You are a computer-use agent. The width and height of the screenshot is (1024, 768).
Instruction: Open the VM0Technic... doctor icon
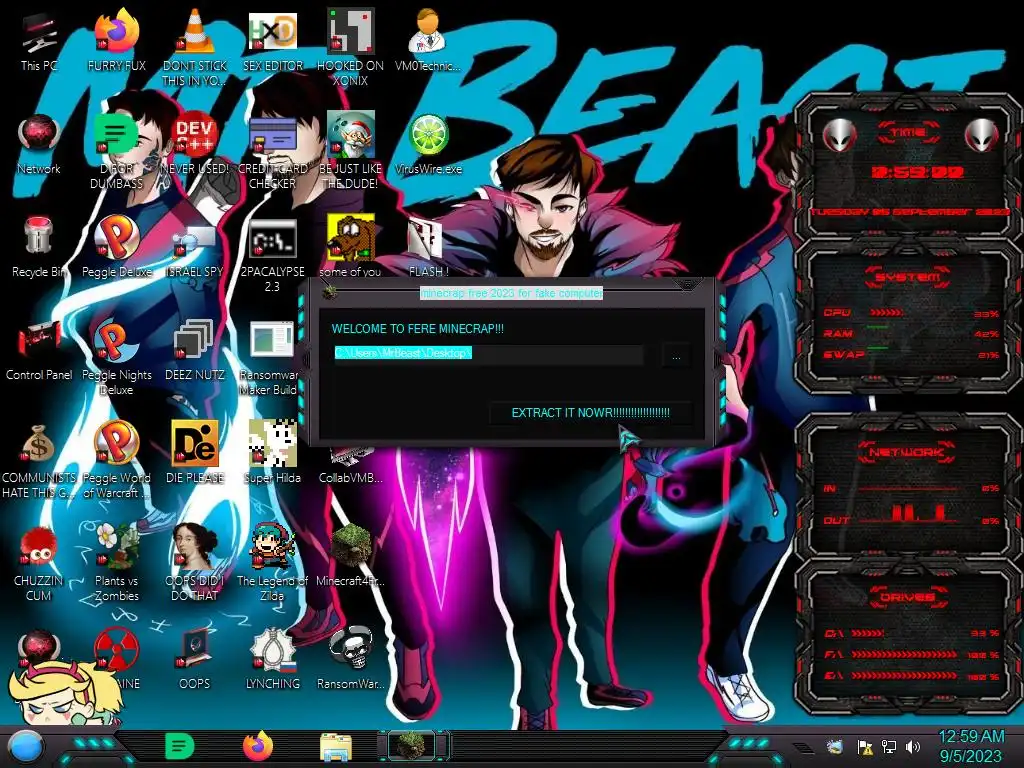tap(428, 42)
